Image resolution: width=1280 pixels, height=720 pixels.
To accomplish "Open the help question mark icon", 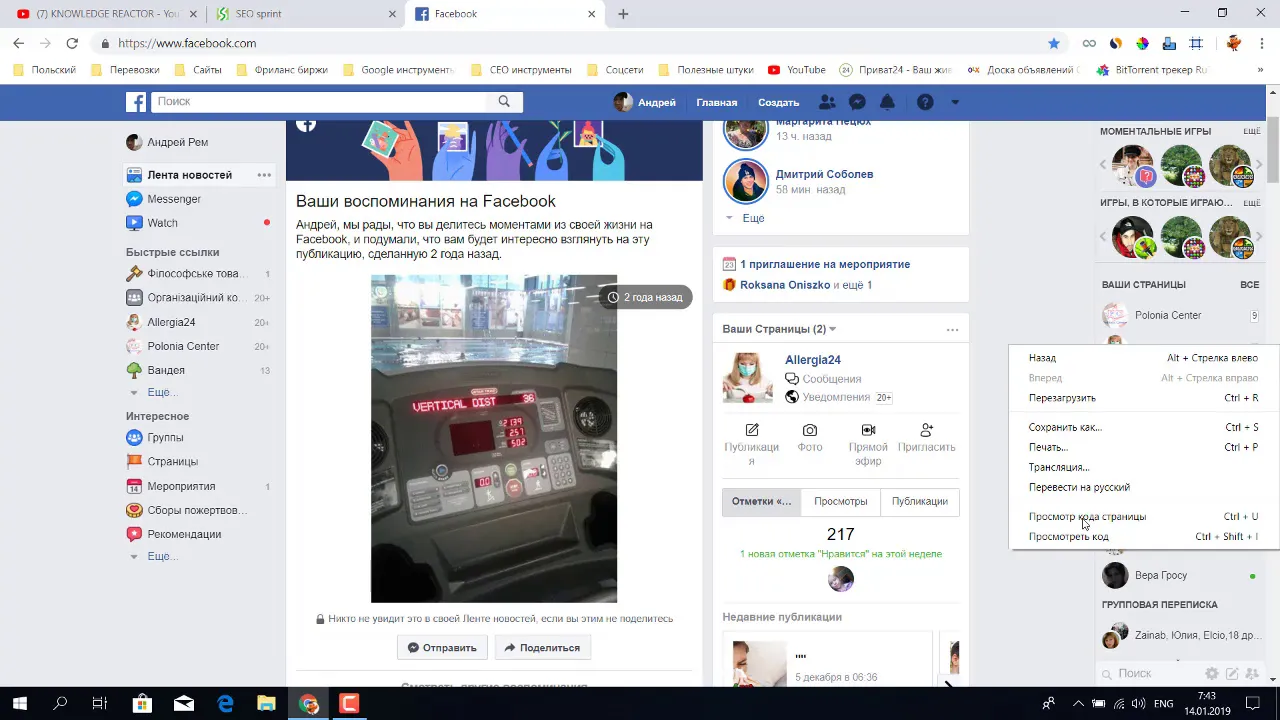I will [925, 102].
